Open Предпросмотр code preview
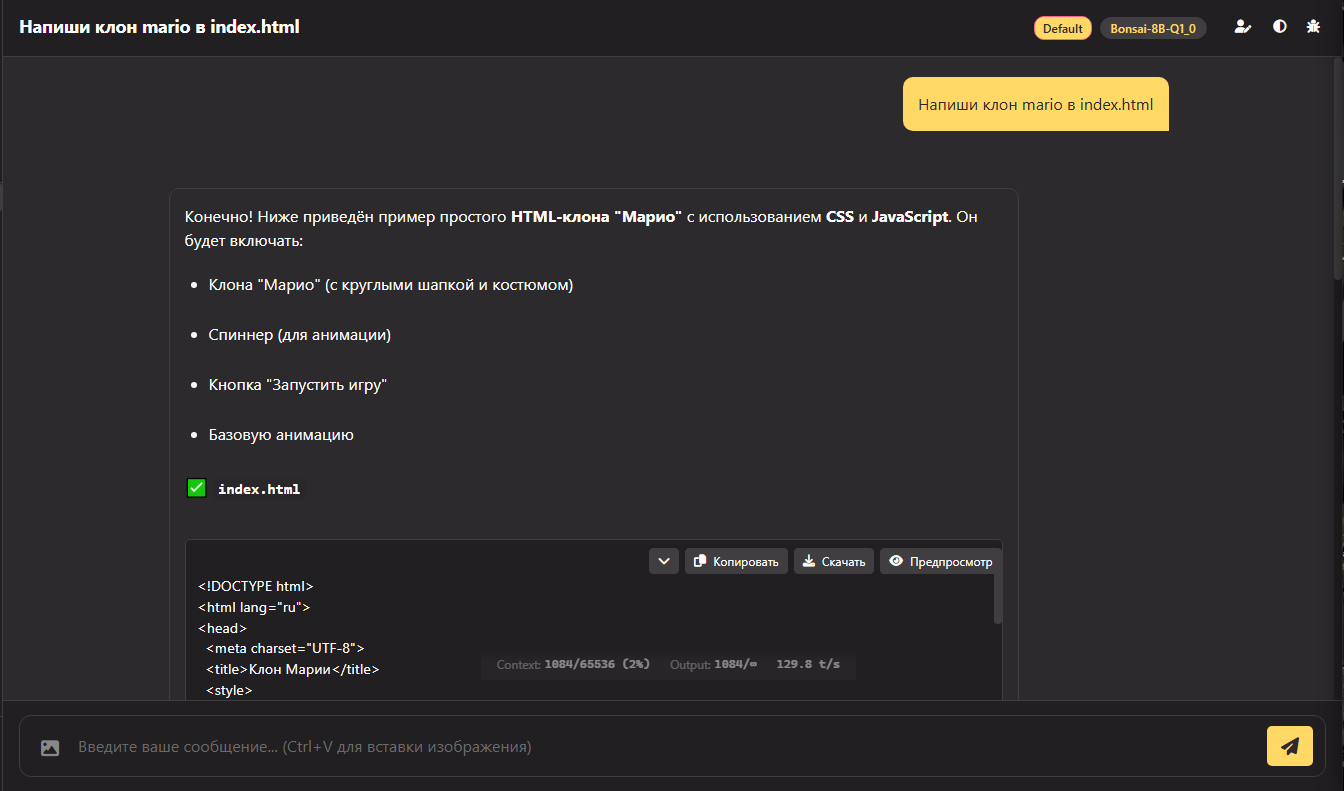 pyautogui.click(x=940, y=561)
